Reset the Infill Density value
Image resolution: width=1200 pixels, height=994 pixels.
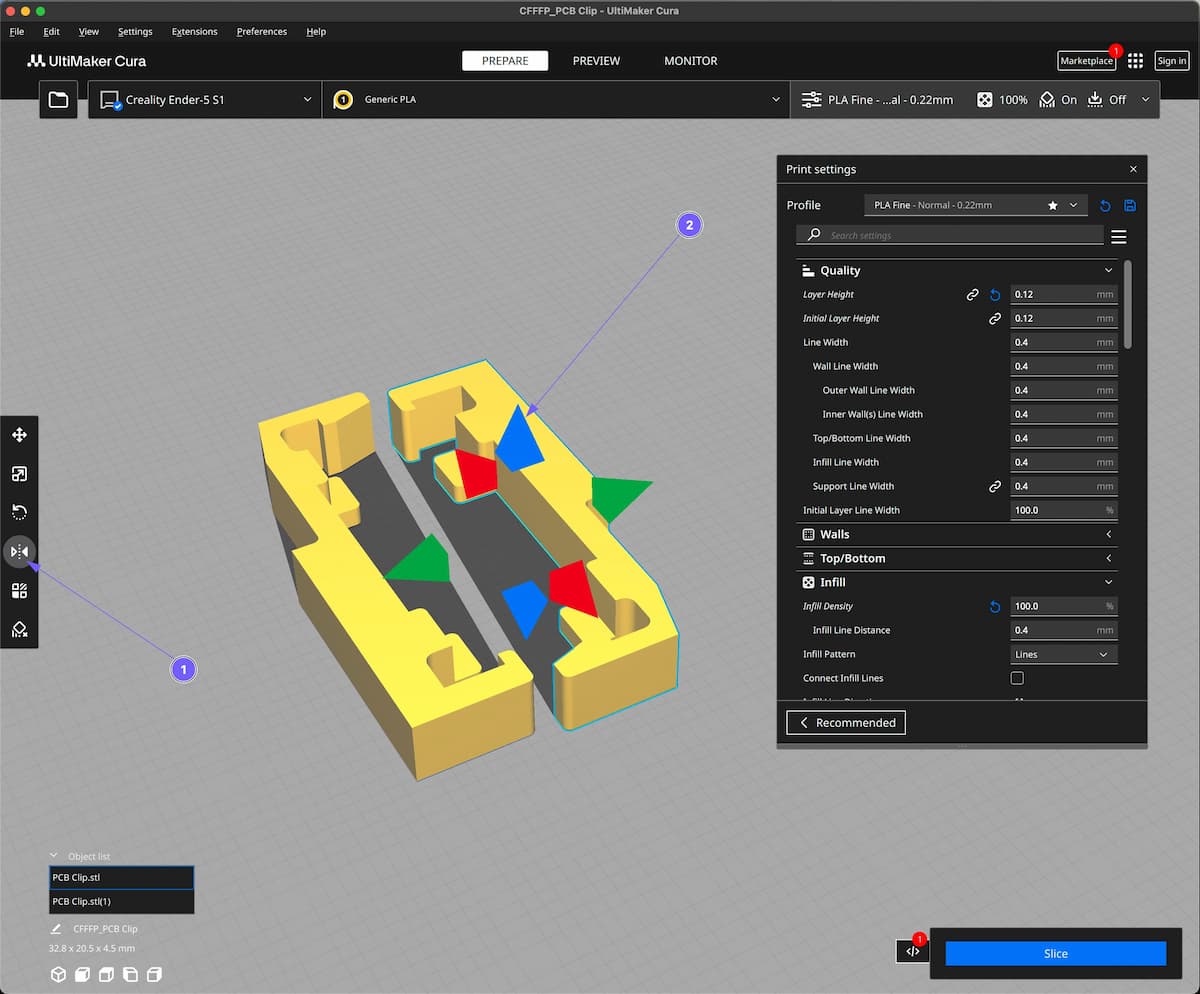pyautogui.click(x=995, y=607)
